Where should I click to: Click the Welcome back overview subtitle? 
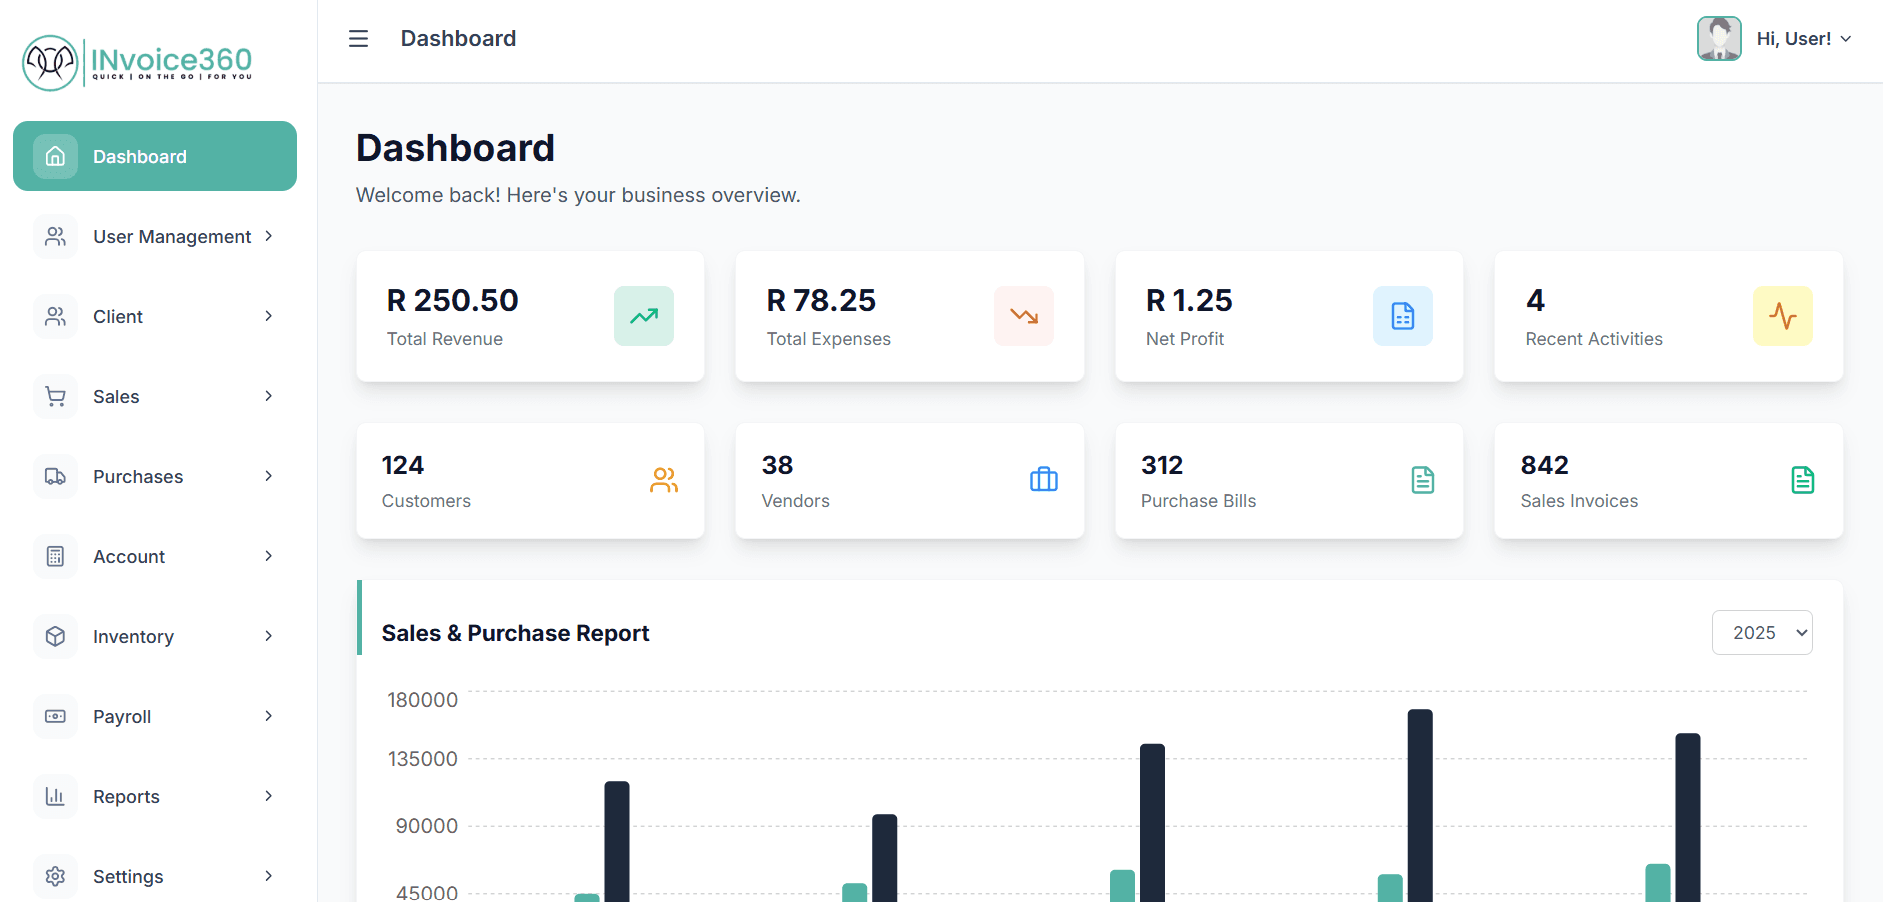coord(578,195)
